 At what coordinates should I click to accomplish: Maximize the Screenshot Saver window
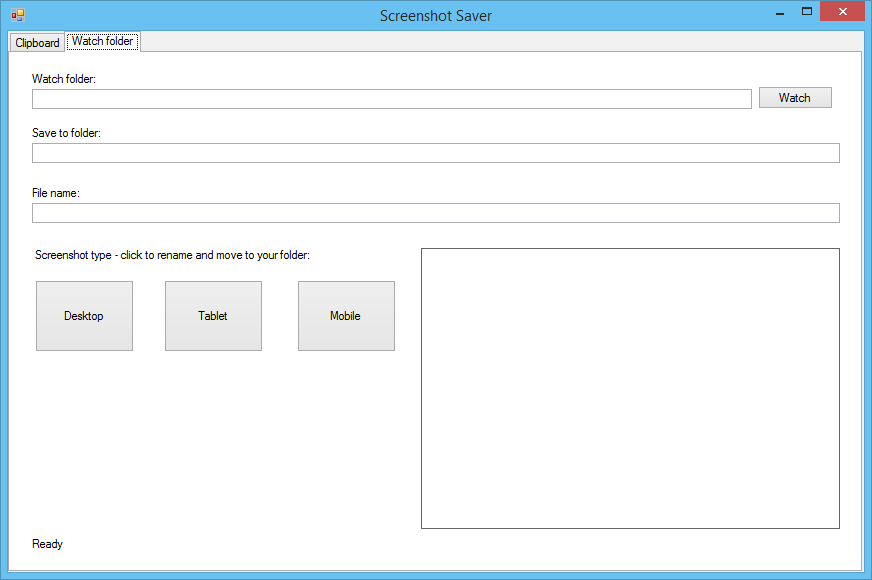[x=806, y=12]
